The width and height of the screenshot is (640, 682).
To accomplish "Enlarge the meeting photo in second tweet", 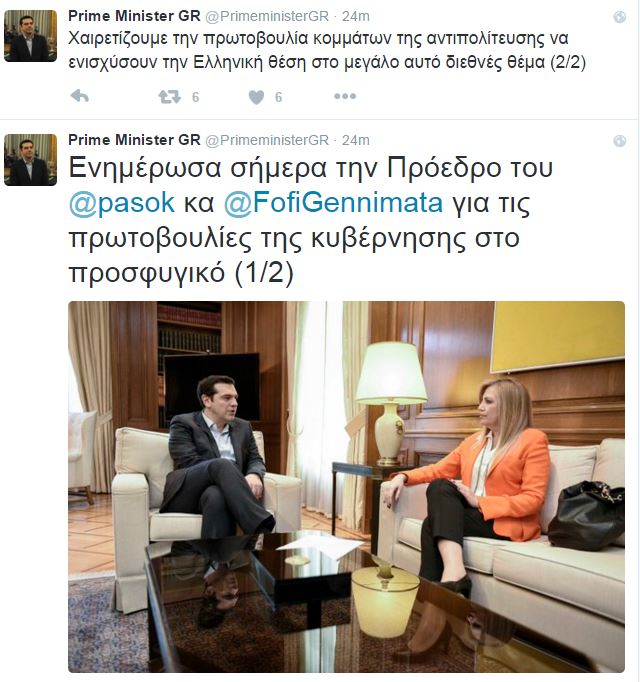I will pos(346,487).
